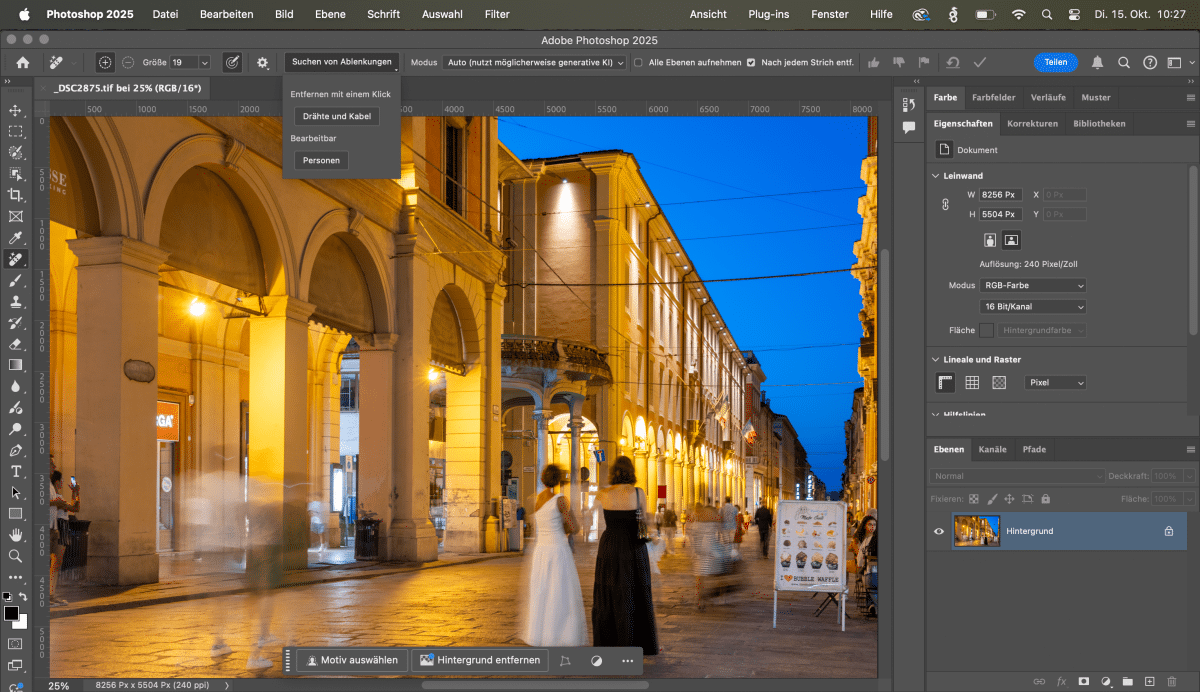Toggle the grid display button
1200x692 pixels.
coord(972,382)
